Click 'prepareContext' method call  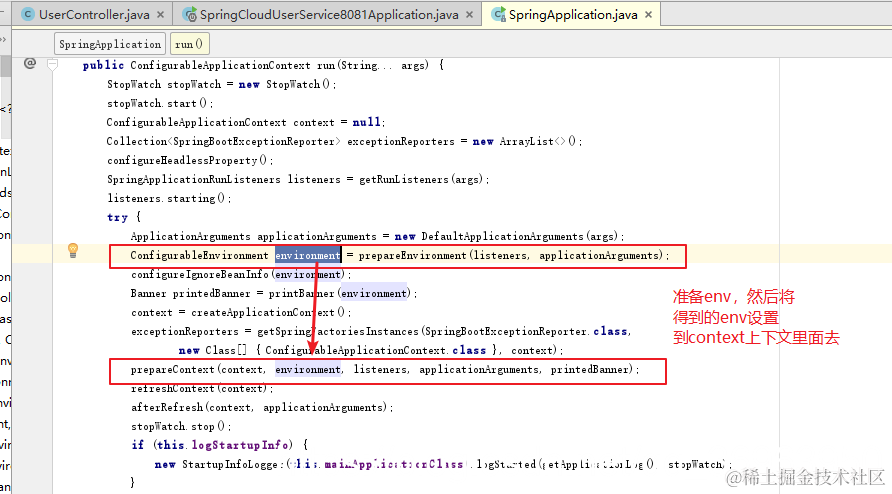click(172, 369)
